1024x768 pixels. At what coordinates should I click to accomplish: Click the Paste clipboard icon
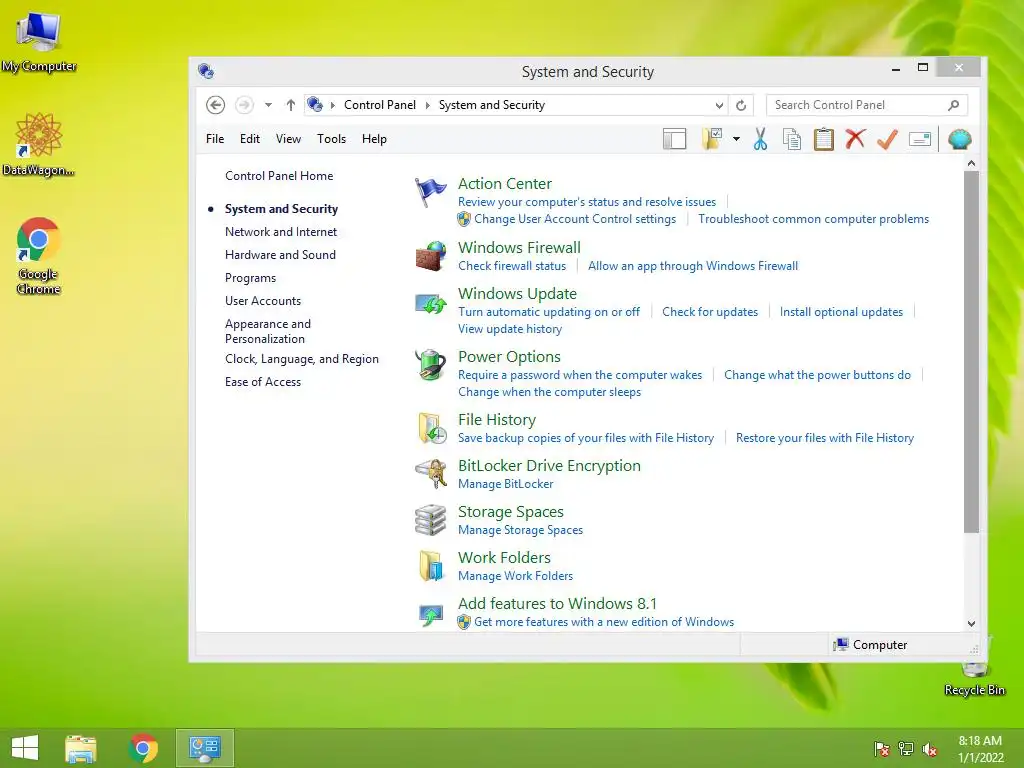[824, 139]
